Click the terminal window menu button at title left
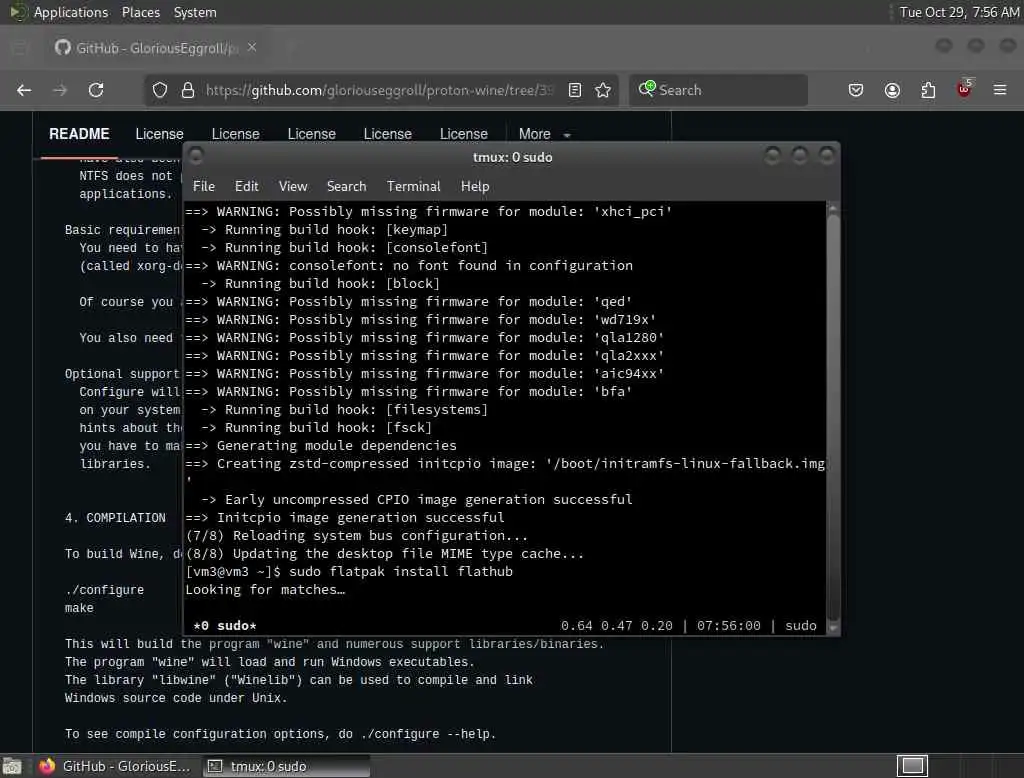The image size is (1024, 778). tap(196, 155)
